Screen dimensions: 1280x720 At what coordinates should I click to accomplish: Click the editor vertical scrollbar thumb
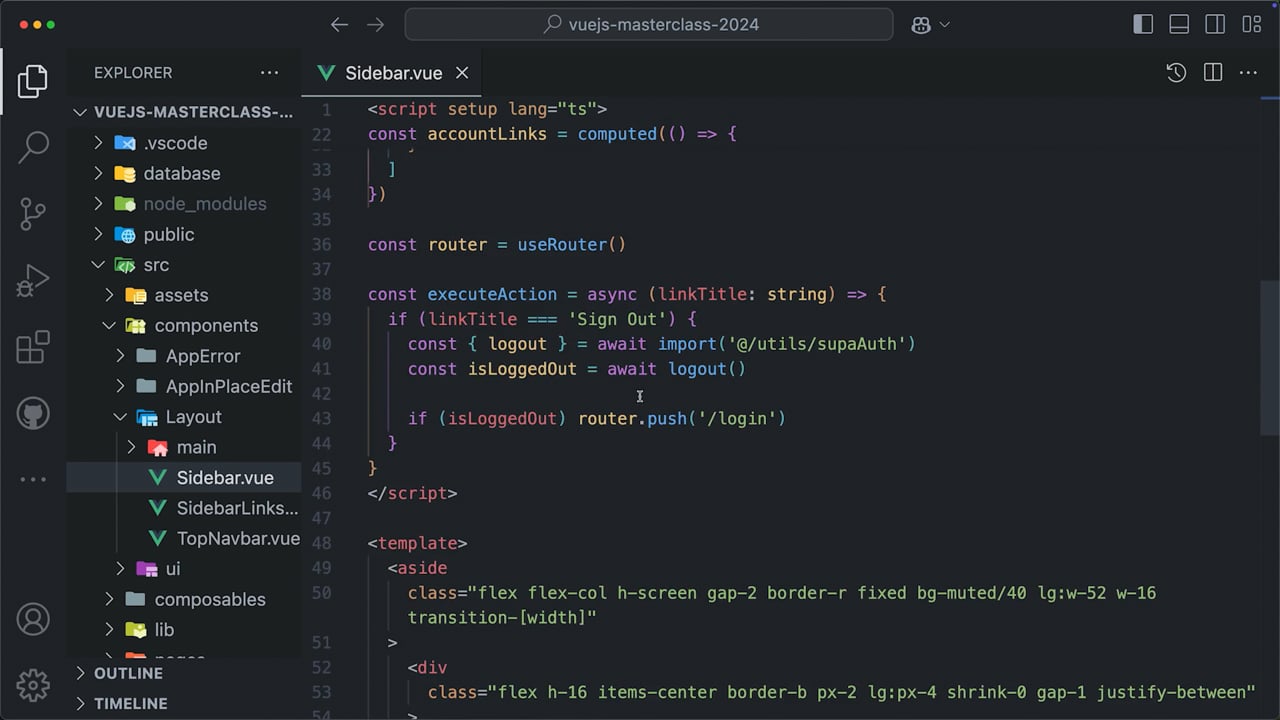(x=1269, y=359)
